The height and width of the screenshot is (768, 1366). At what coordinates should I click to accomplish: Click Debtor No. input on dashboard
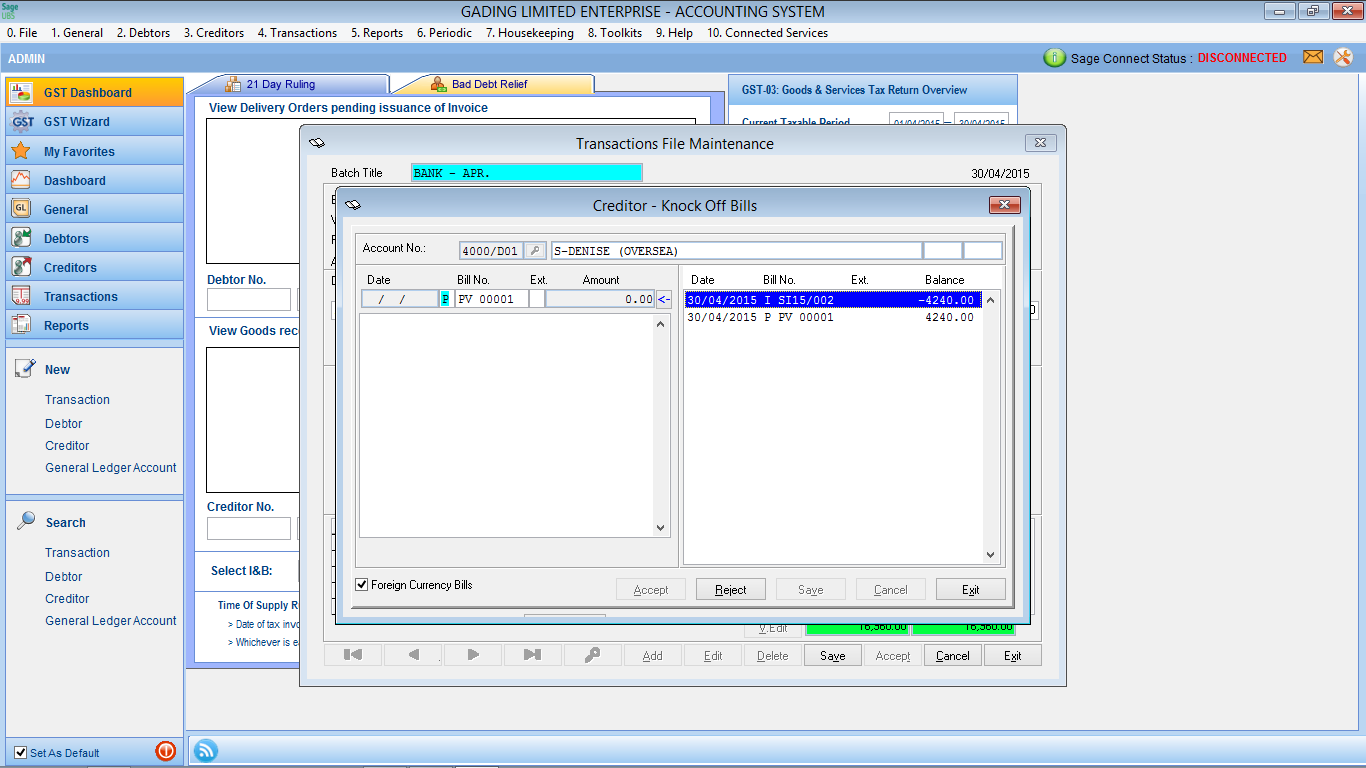pyautogui.click(x=249, y=299)
